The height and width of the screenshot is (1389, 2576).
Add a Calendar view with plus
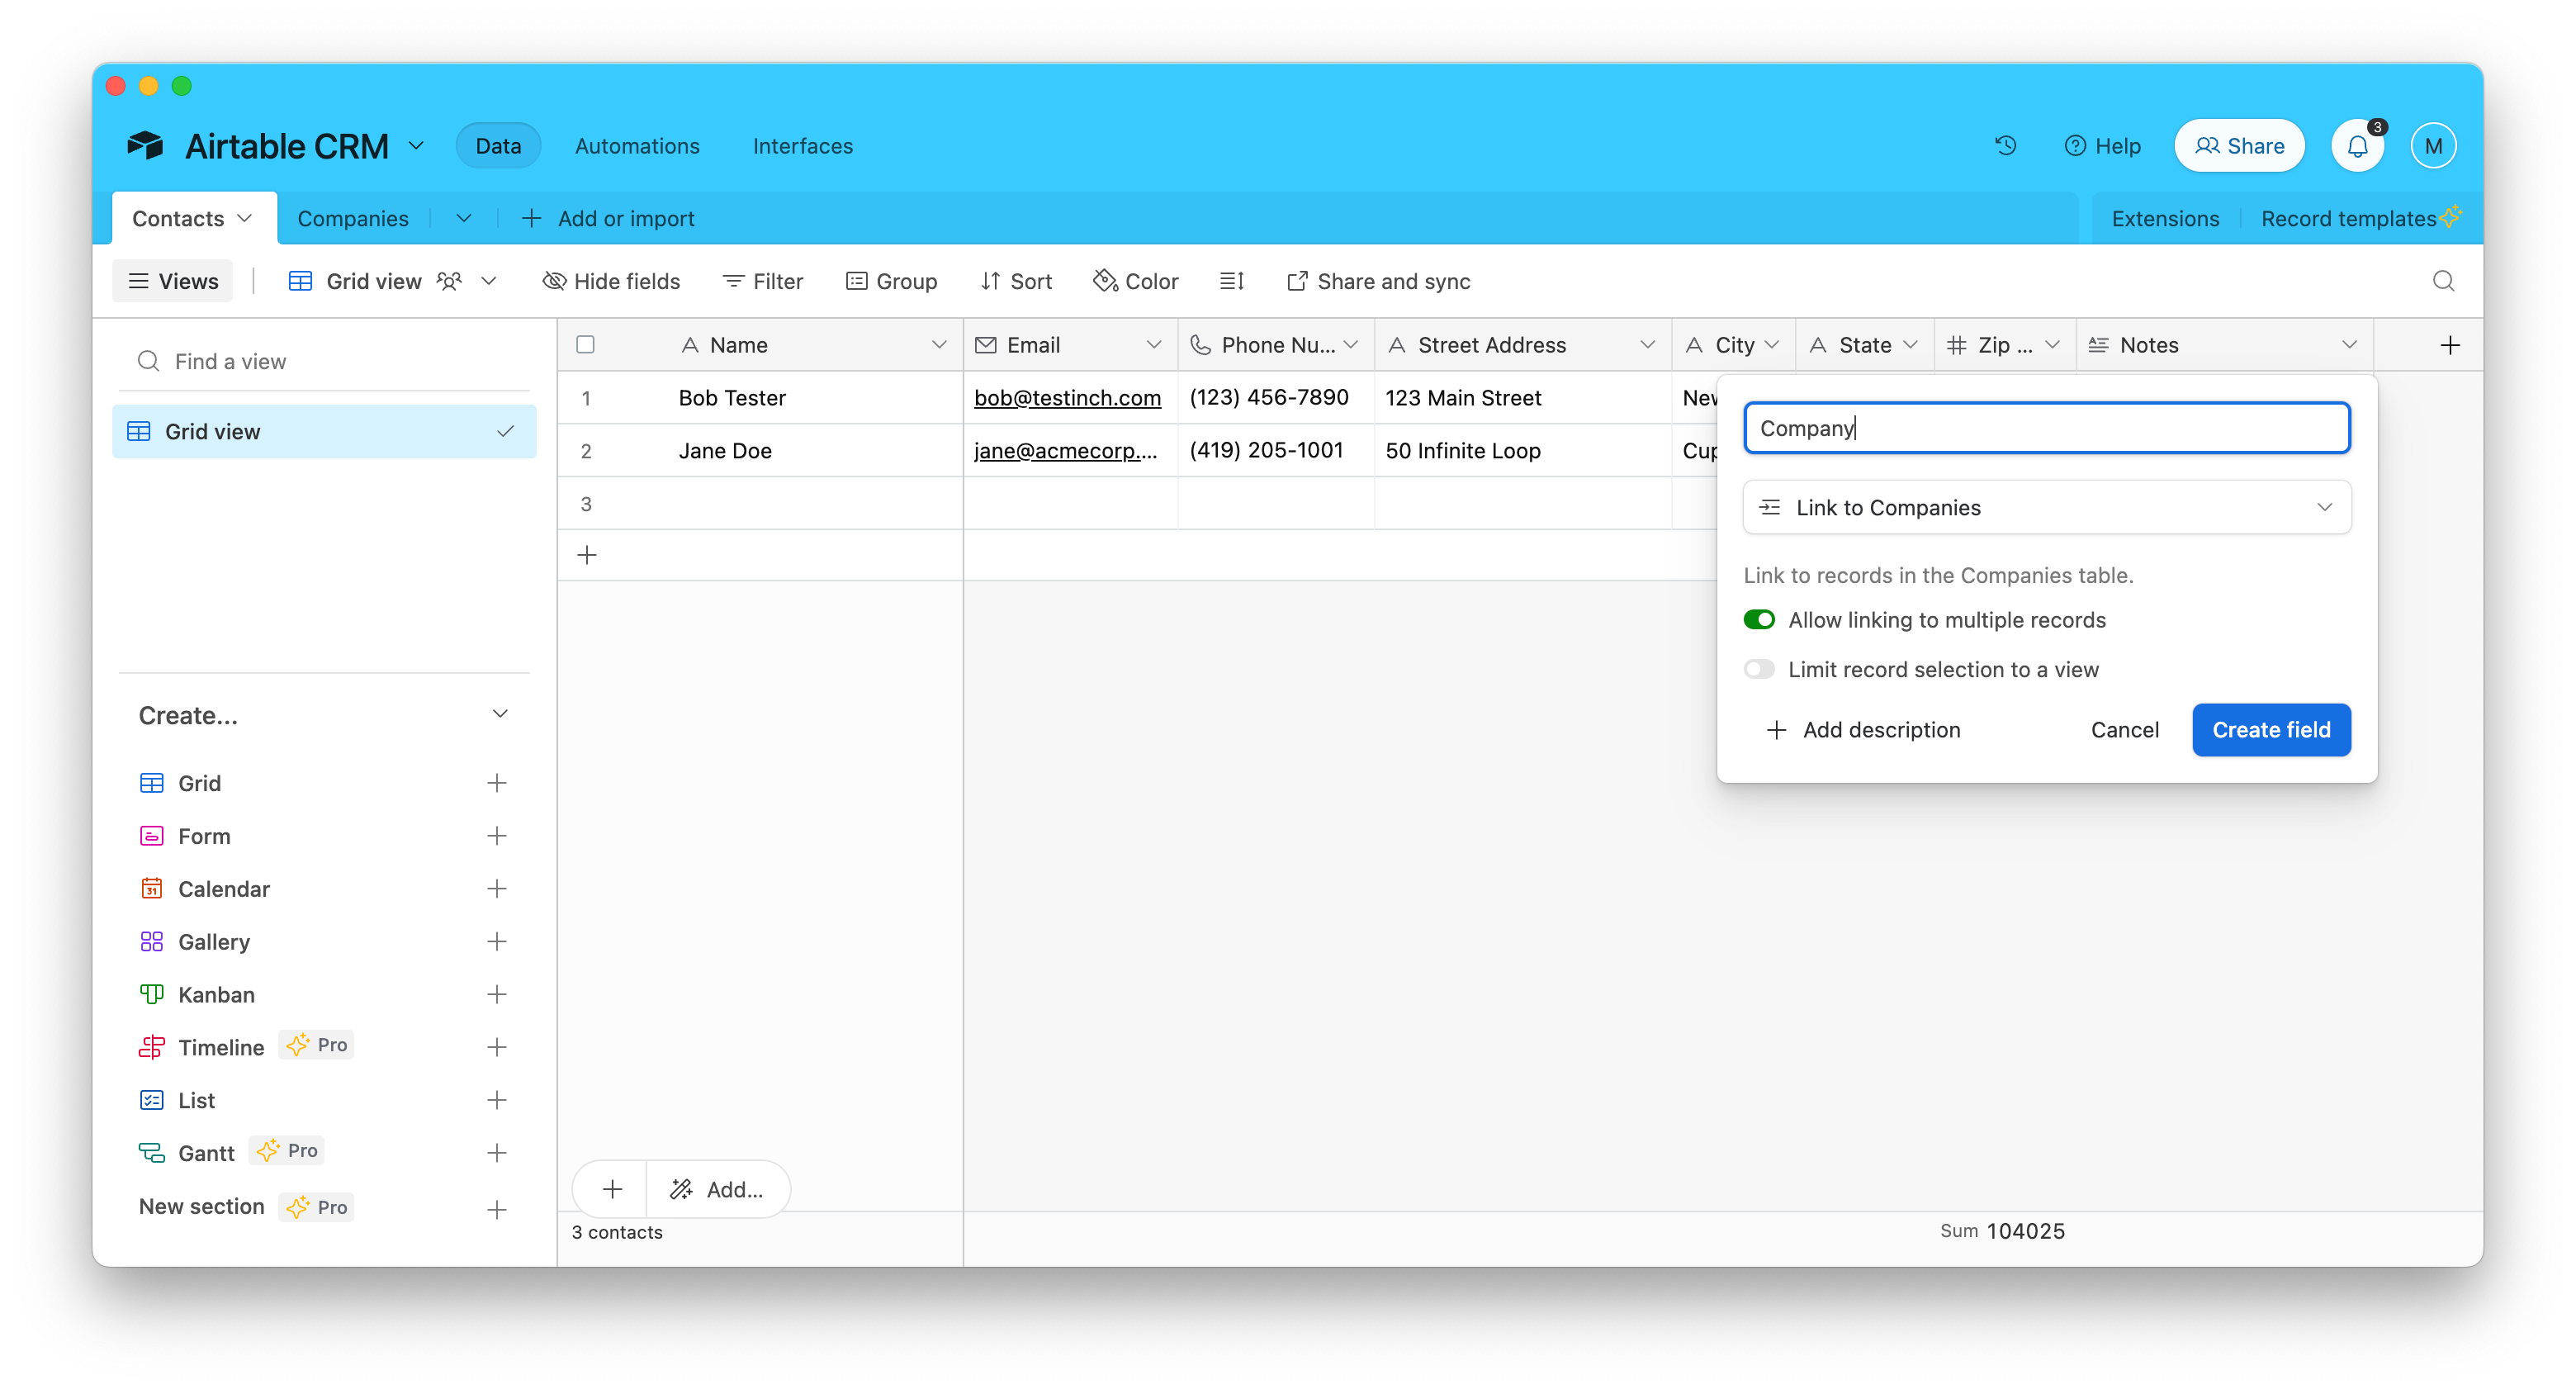497,889
